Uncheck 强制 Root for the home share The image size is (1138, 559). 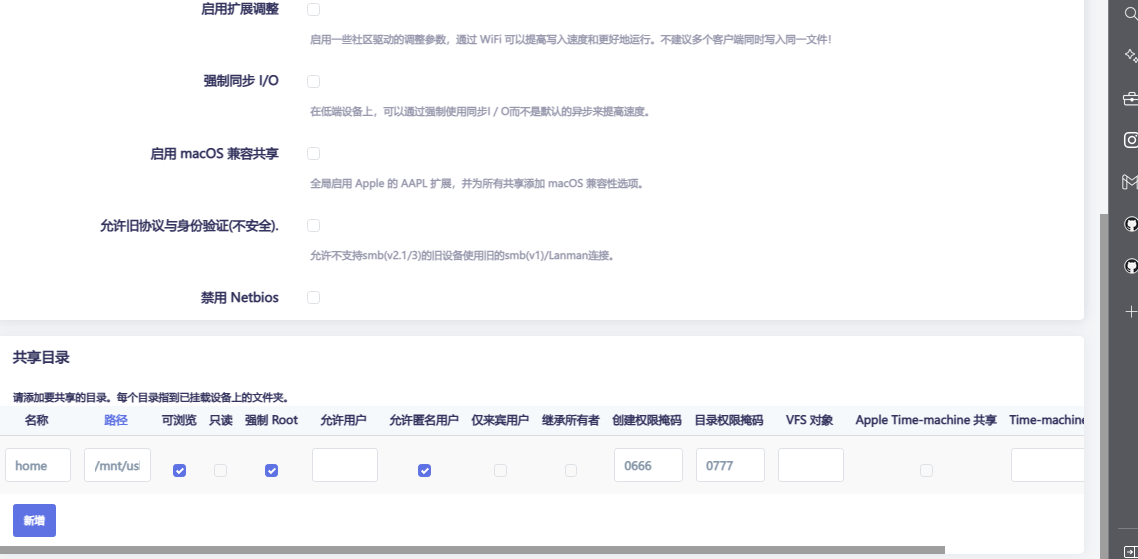pos(271,470)
